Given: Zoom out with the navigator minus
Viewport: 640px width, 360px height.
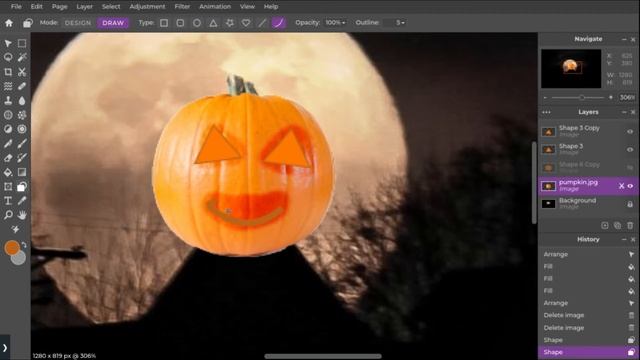Looking at the screenshot, I should (545, 98).
